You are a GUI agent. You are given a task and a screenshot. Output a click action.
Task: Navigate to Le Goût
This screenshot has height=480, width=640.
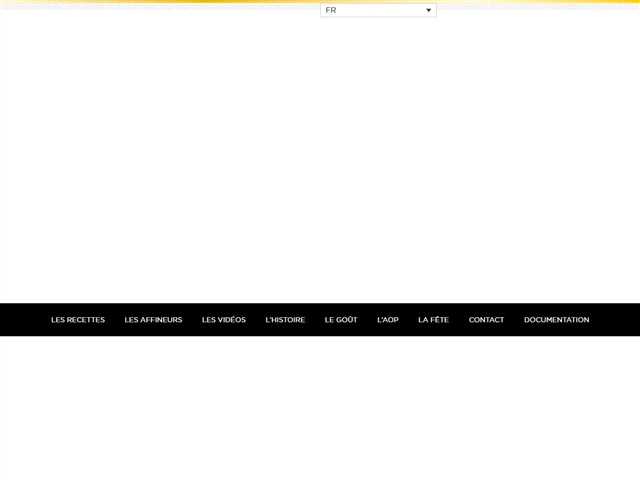(341, 320)
